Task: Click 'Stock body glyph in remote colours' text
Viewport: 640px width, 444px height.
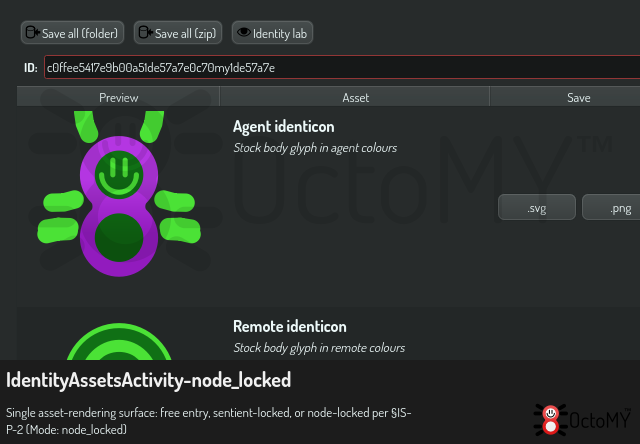Action: click(319, 348)
